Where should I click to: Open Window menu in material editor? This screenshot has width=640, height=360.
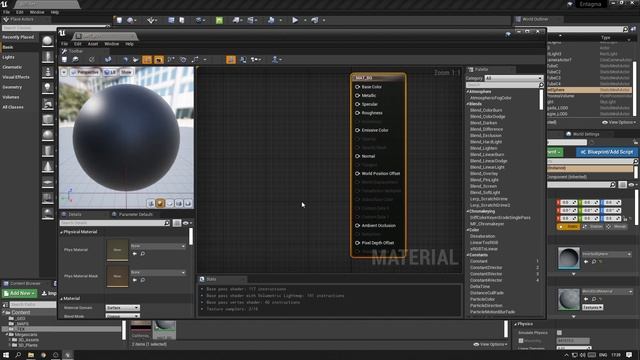[111, 44]
